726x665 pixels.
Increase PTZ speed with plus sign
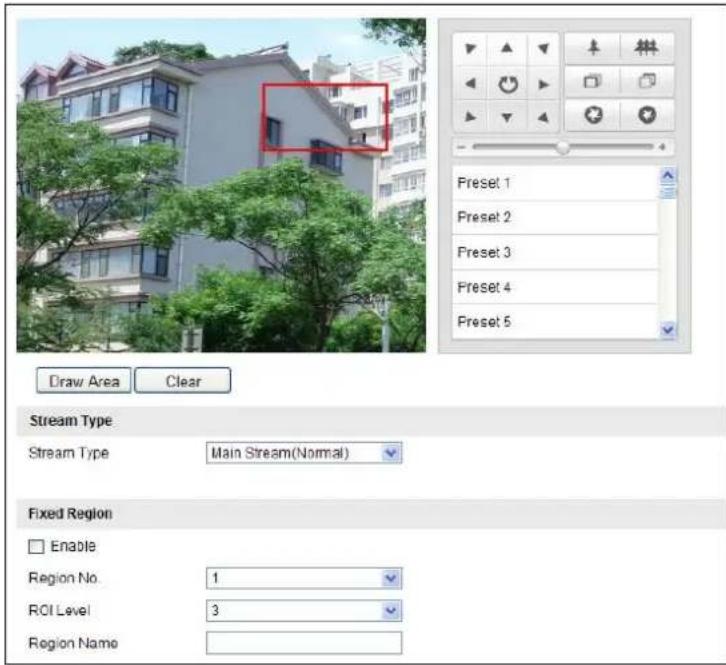(662, 147)
